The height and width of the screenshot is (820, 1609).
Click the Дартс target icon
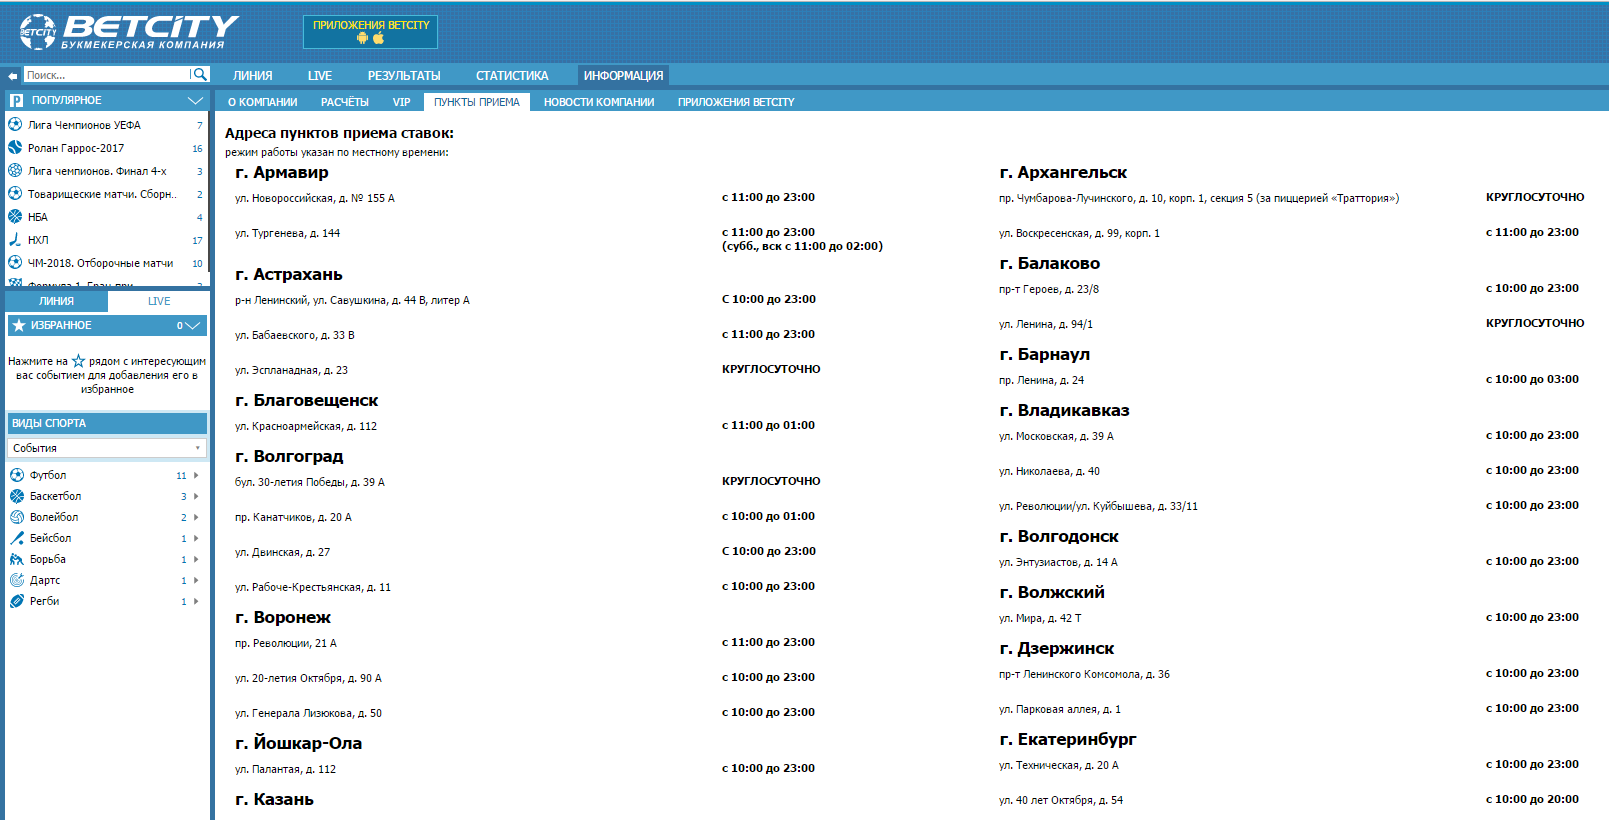[17, 580]
